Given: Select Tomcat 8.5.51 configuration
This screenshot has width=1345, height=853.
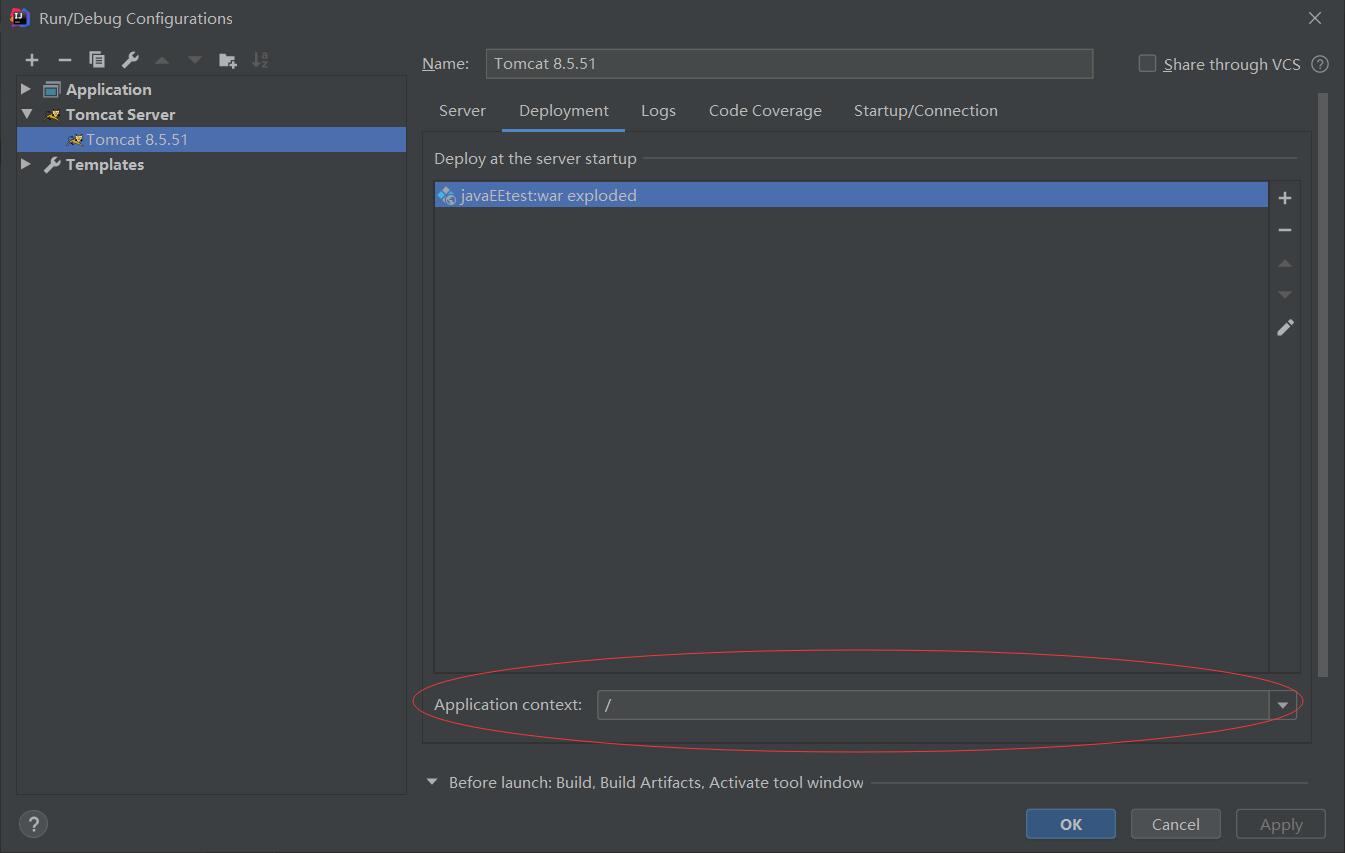Looking at the screenshot, I should (x=211, y=139).
